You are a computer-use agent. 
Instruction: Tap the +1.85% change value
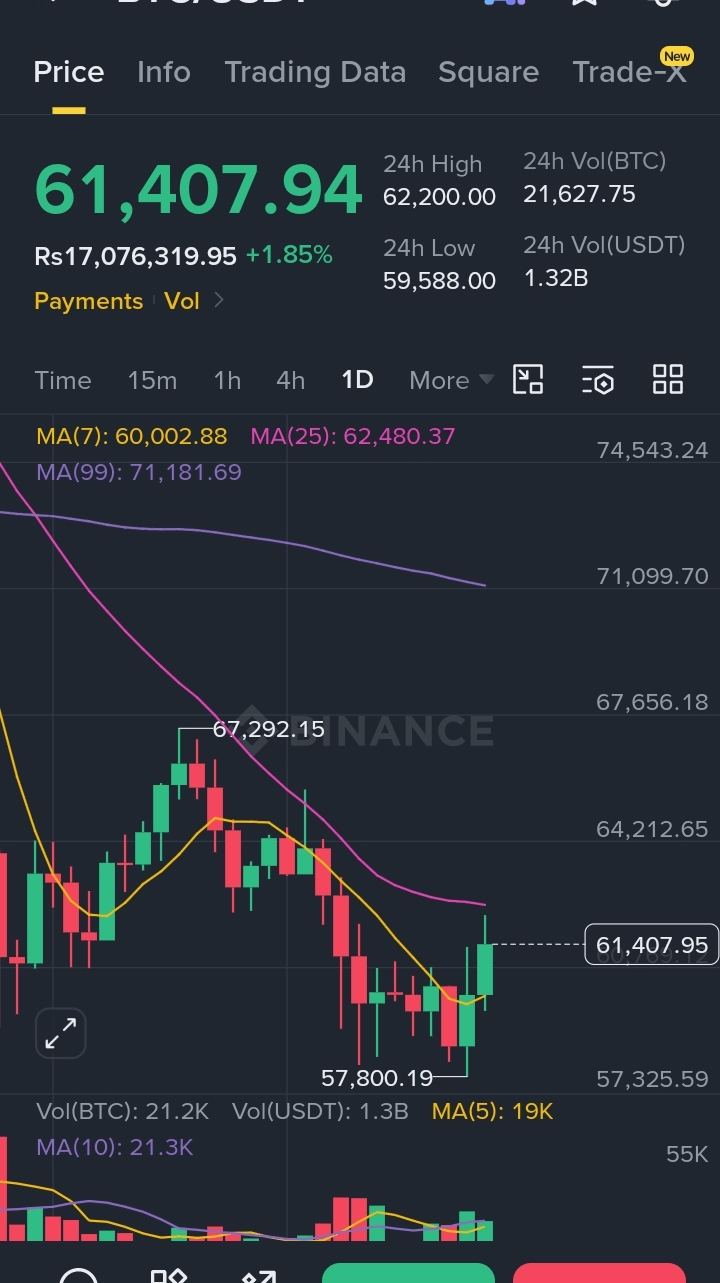pos(289,256)
